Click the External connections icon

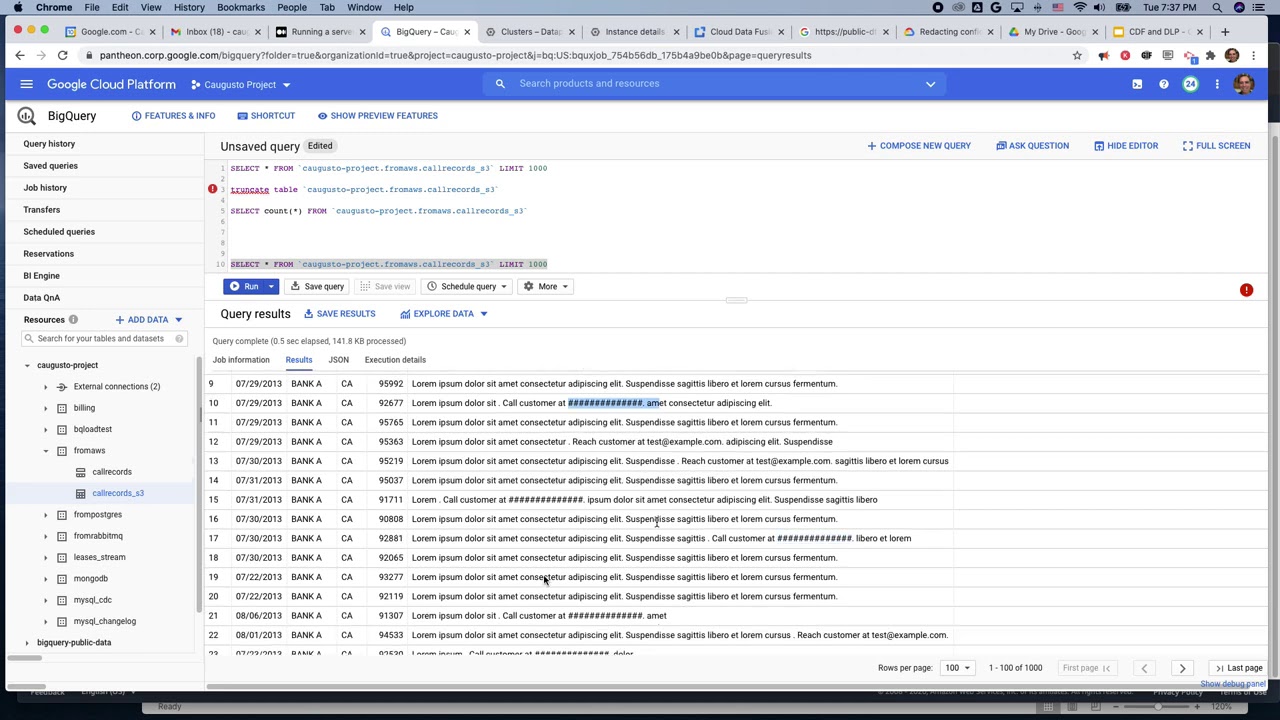(x=62, y=387)
